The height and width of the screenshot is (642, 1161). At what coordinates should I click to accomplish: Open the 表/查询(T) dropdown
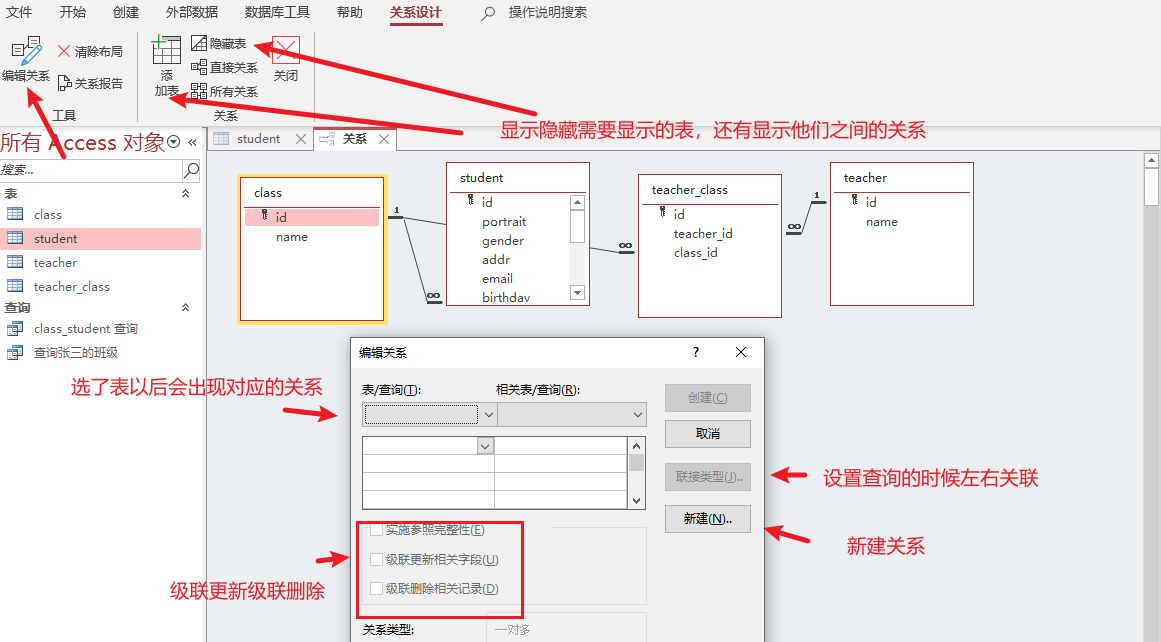coord(488,415)
